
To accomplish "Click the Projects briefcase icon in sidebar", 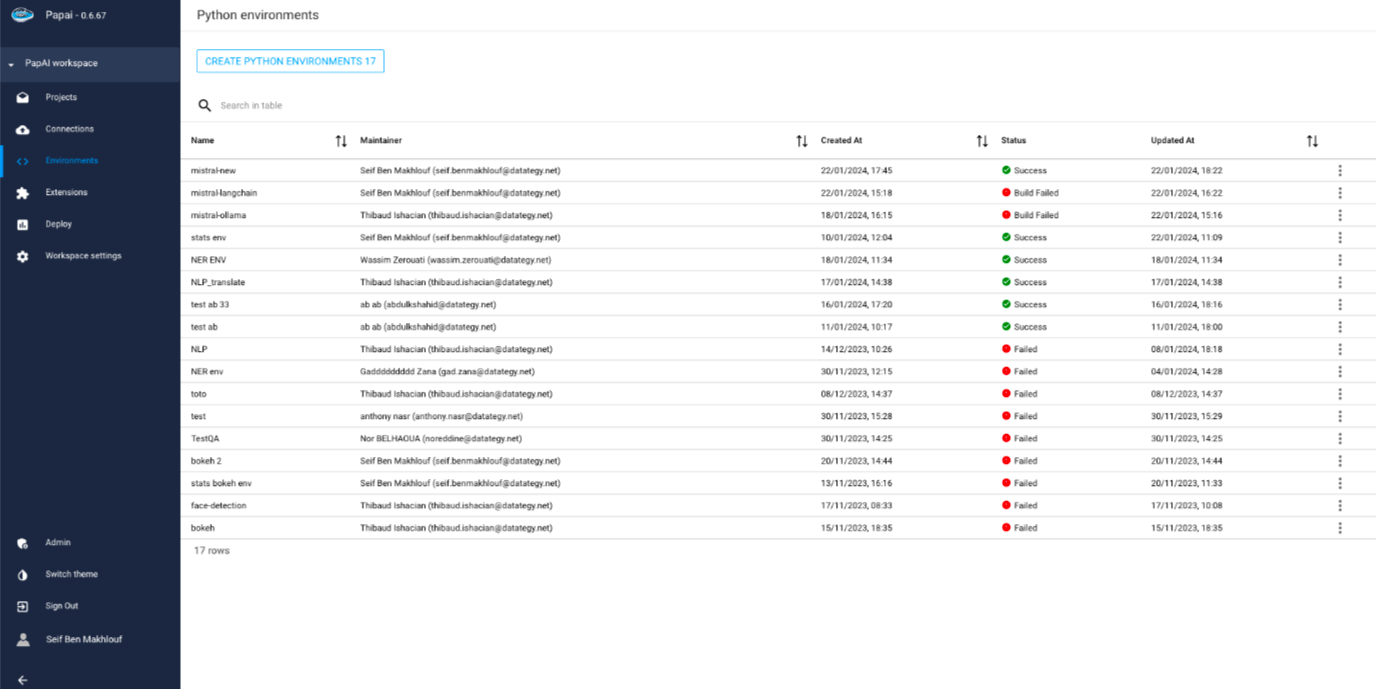I will [x=23, y=98].
